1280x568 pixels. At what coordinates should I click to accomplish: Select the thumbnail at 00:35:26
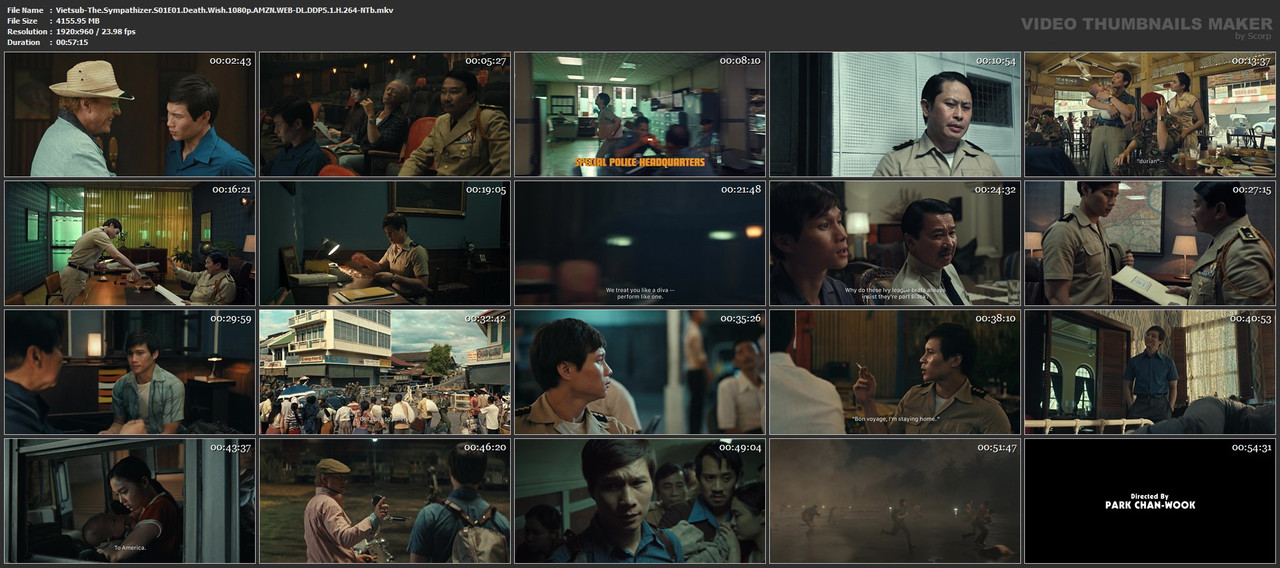[640, 372]
